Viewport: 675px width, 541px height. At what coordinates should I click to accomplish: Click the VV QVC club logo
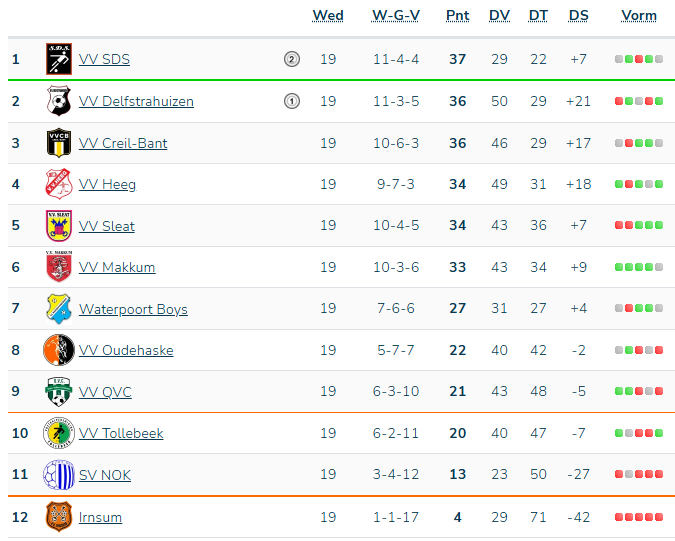pyautogui.click(x=59, y=392)
